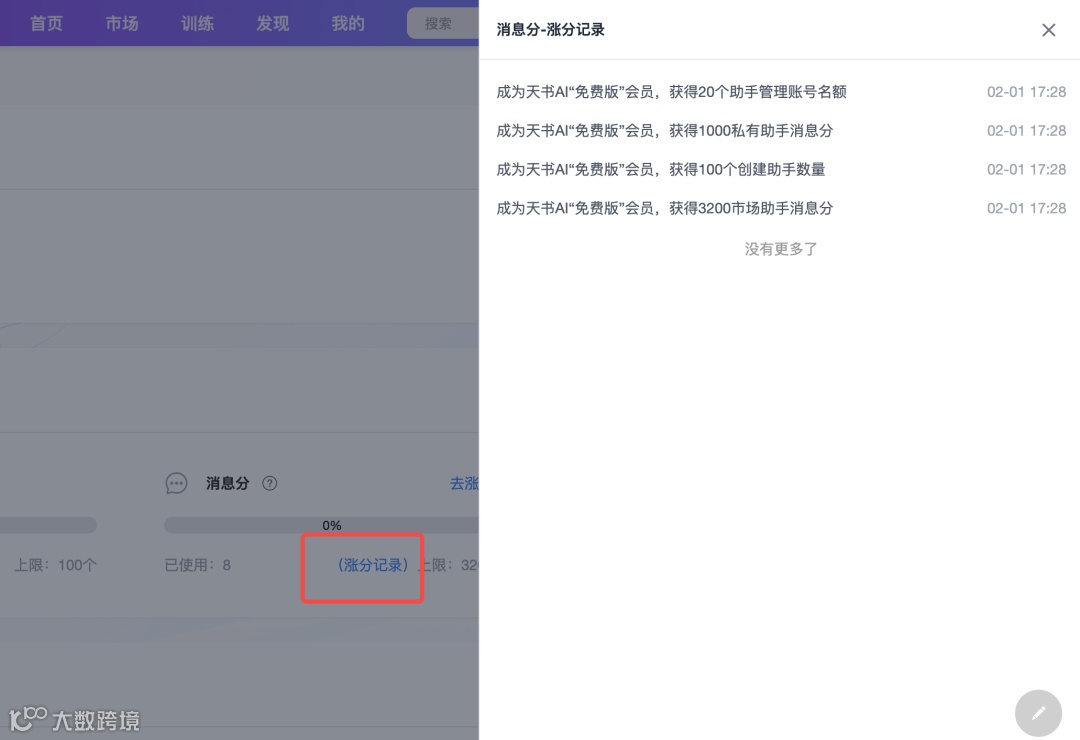Click the 搜索 input field

(443, 23)
